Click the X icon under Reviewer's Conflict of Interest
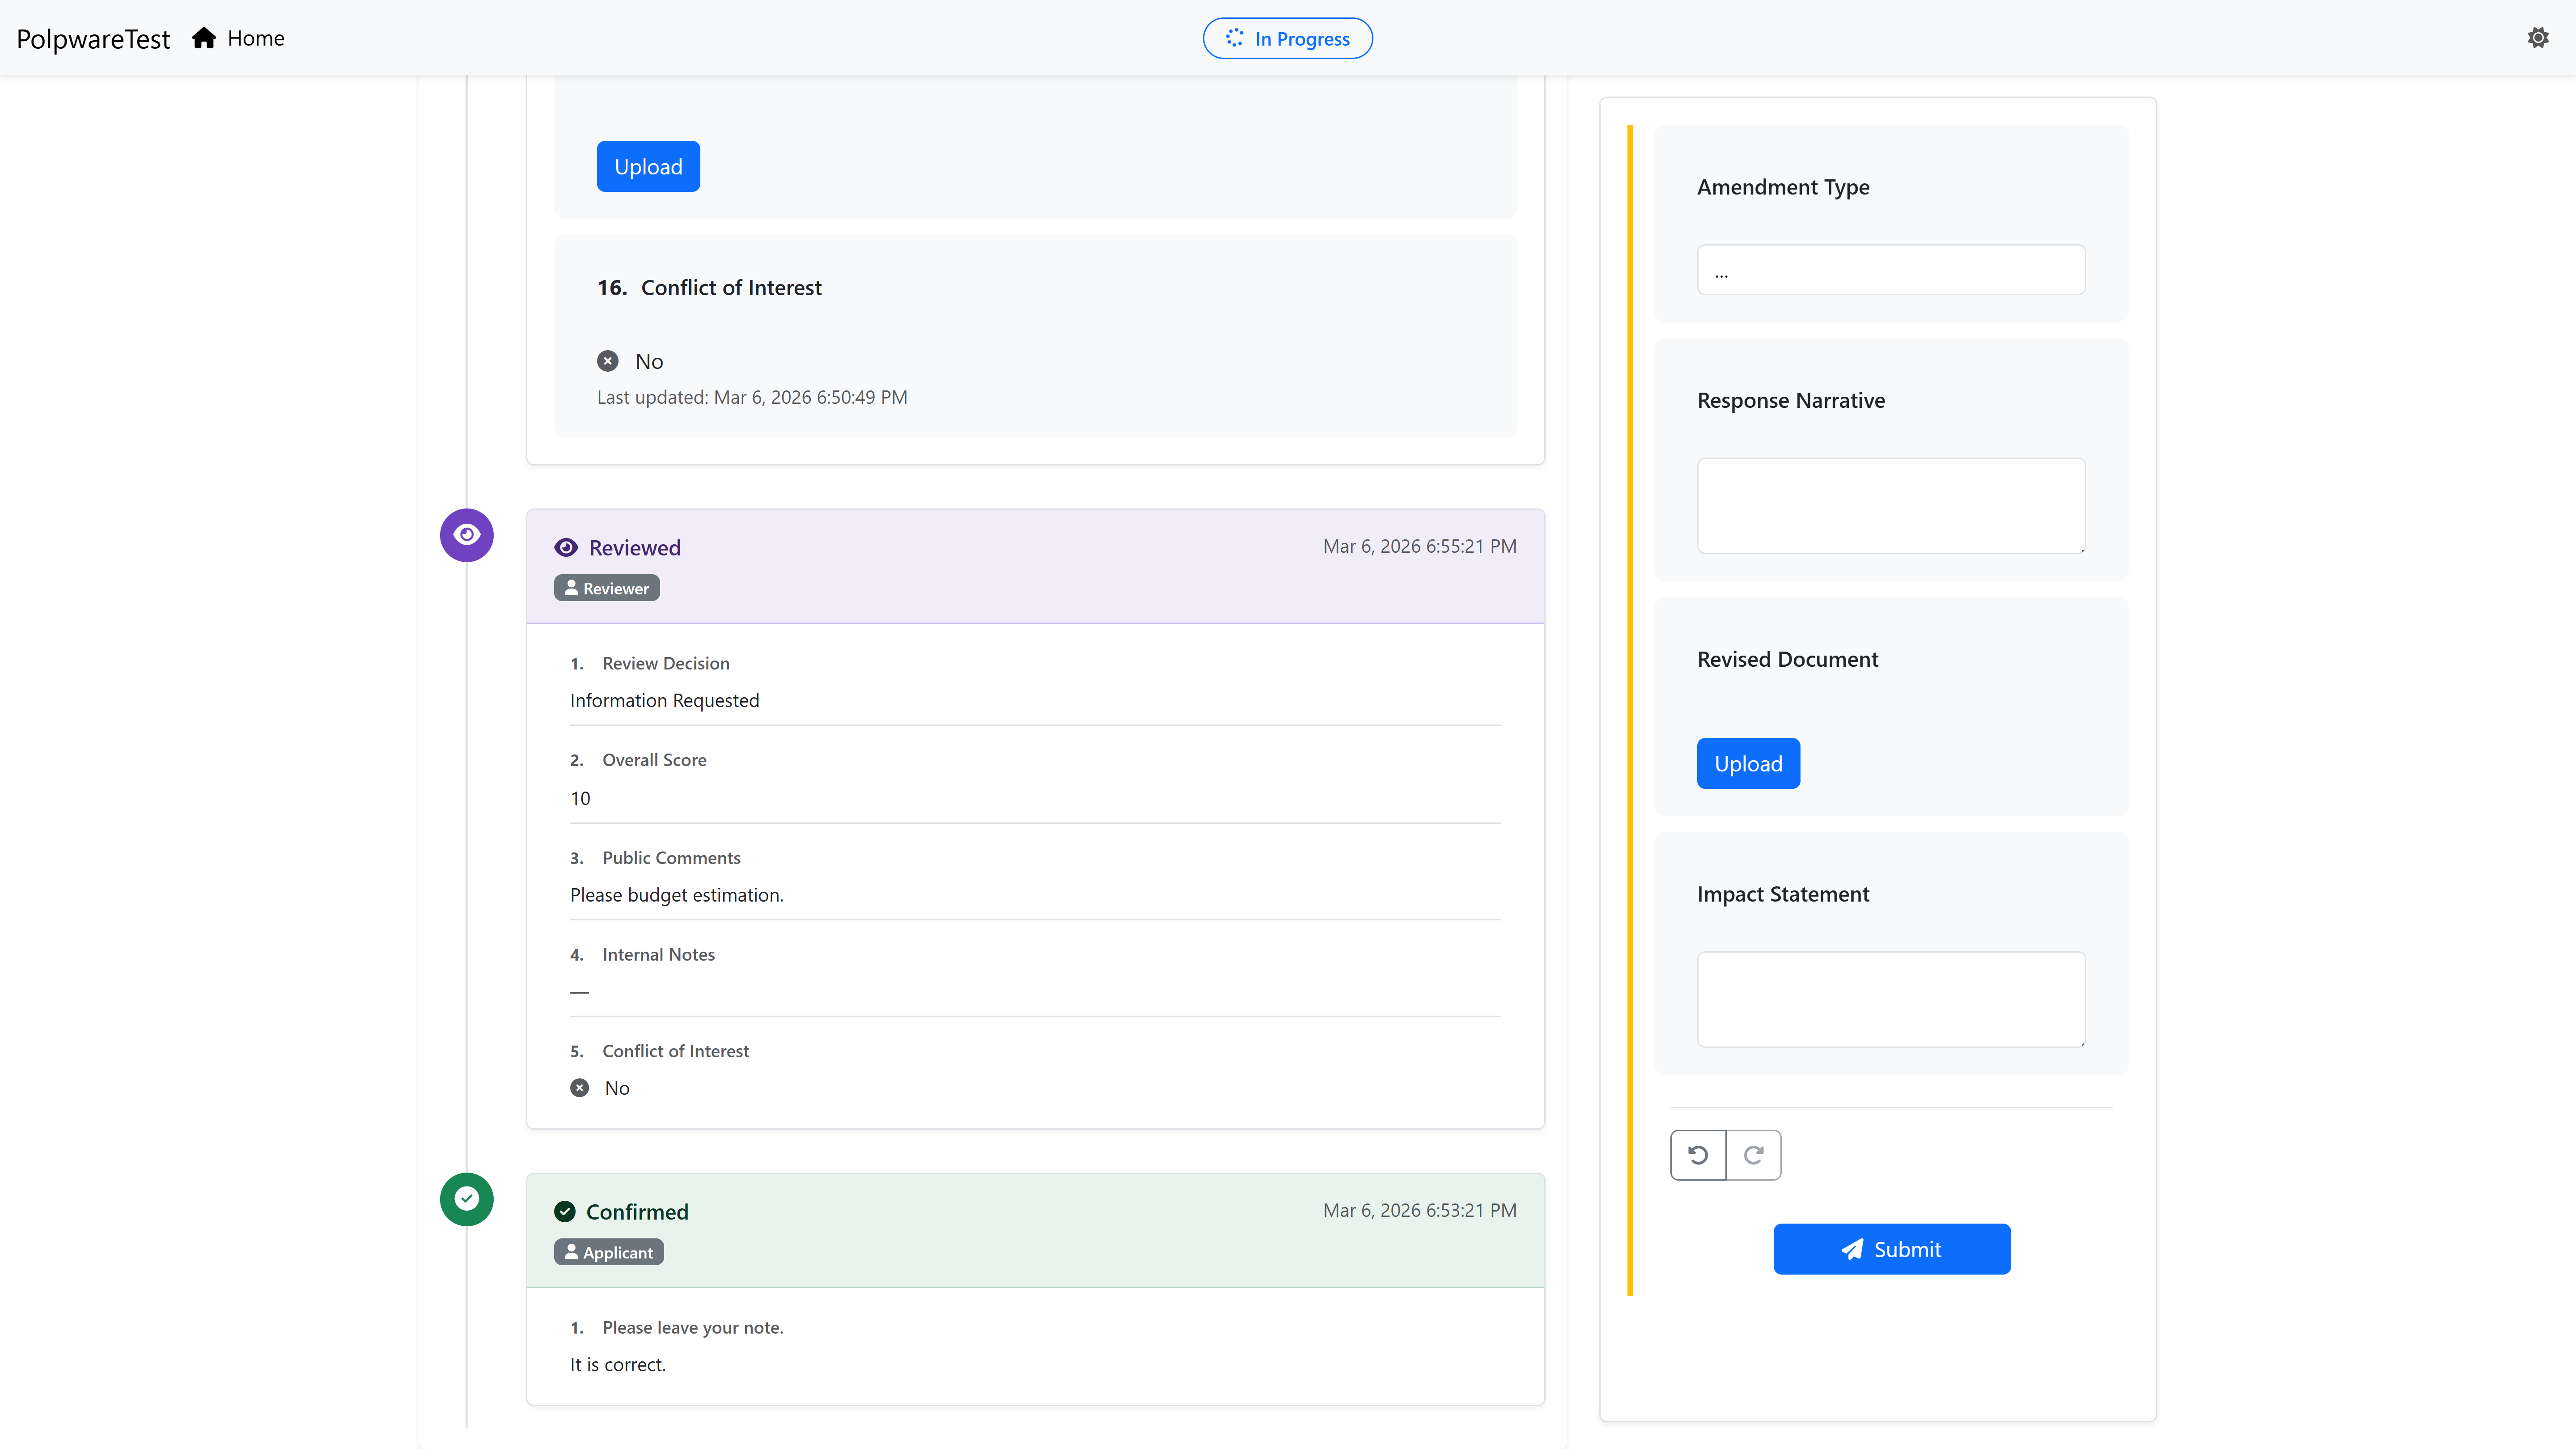The width and height of the screenshot is (2576, 1449). coord(579,1088)
